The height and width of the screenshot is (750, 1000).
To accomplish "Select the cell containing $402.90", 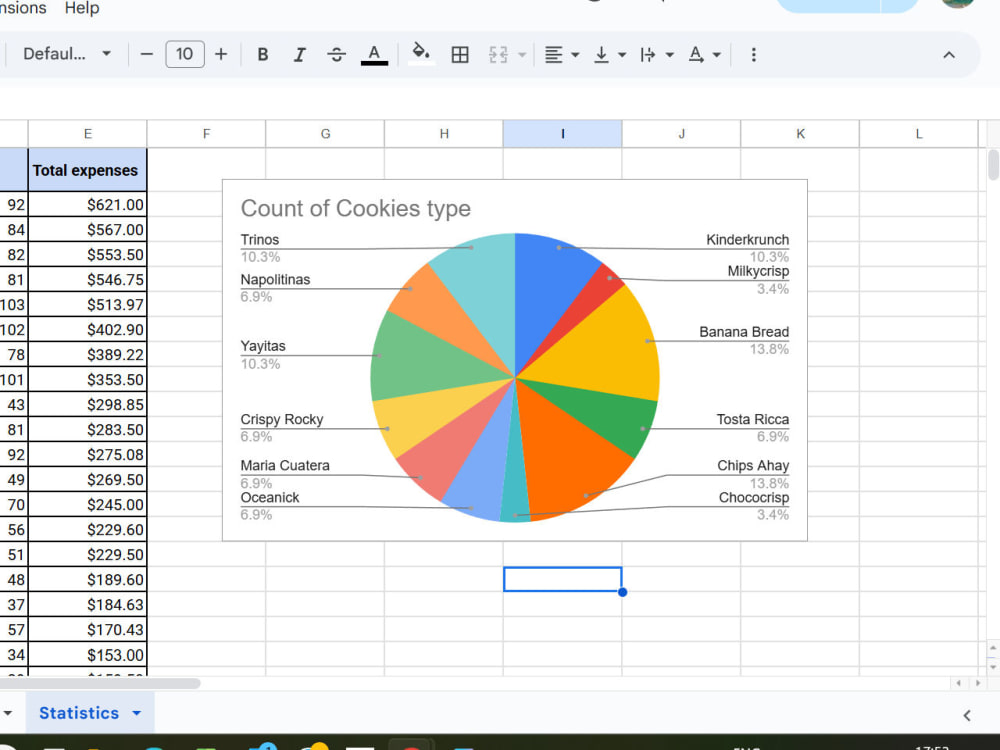I will [88, 330].
